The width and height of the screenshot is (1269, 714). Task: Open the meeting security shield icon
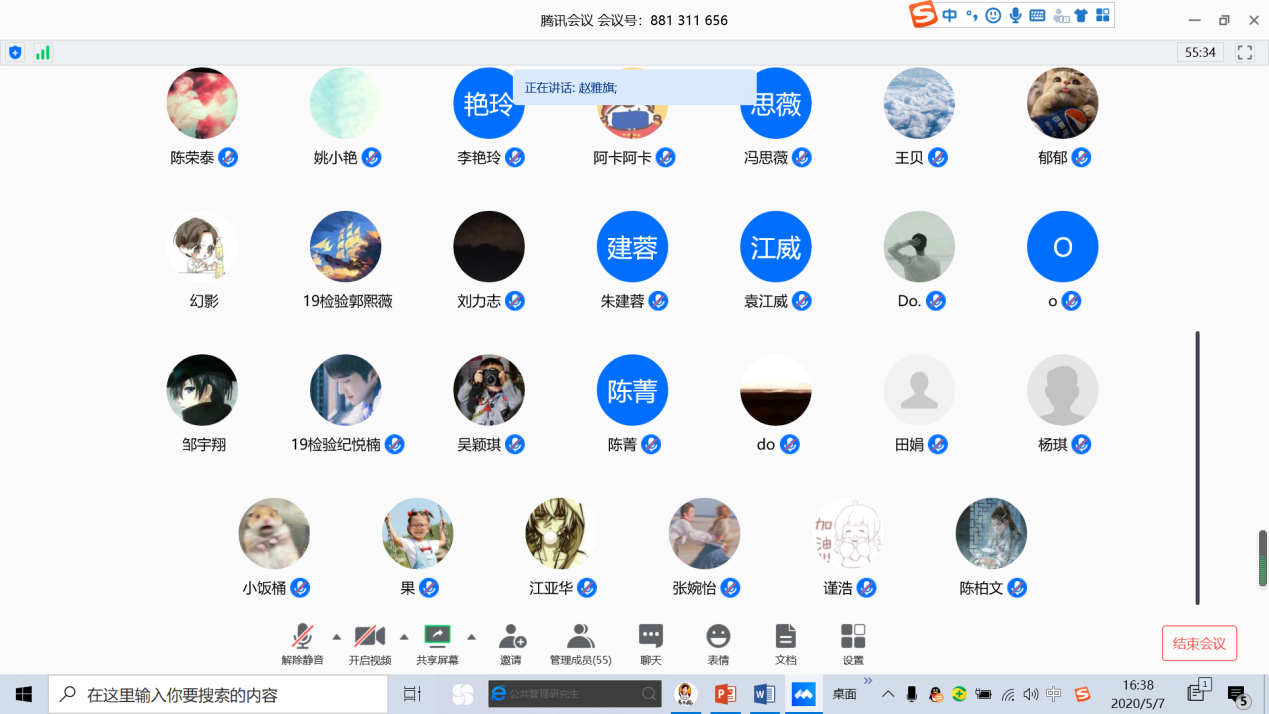(15, 53)
